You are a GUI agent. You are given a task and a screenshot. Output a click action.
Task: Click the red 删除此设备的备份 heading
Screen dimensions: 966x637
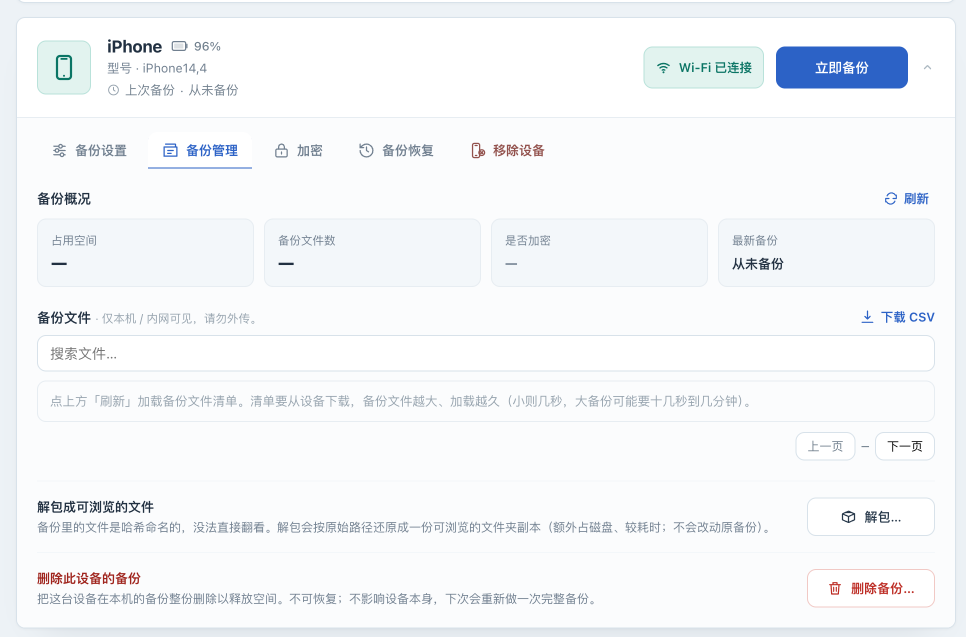[x=89, y=578]
